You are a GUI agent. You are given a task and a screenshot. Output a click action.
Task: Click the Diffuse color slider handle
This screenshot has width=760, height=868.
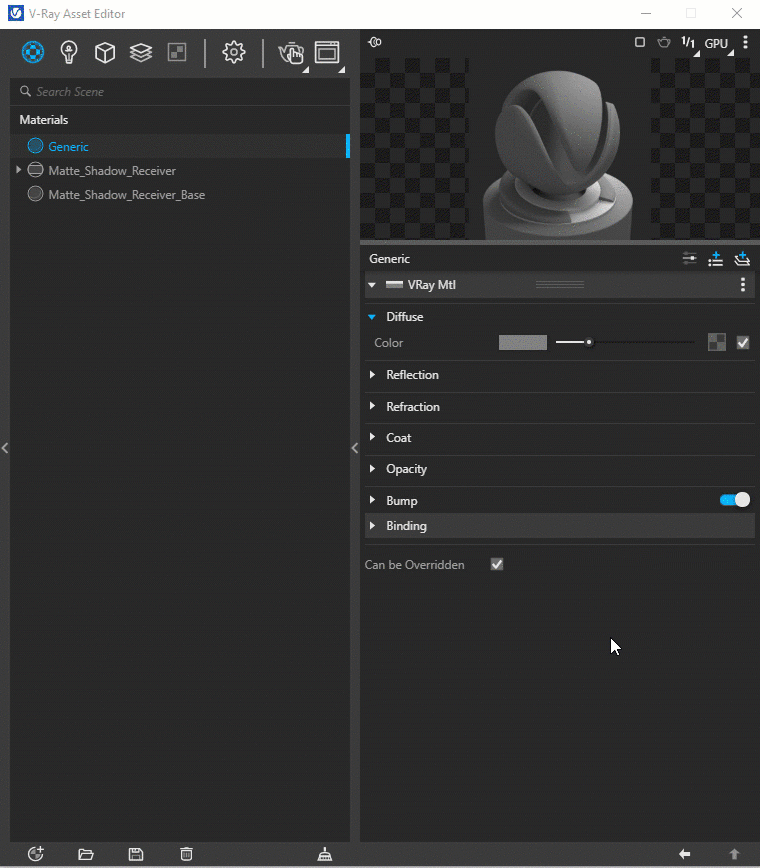tap(589, 343)
